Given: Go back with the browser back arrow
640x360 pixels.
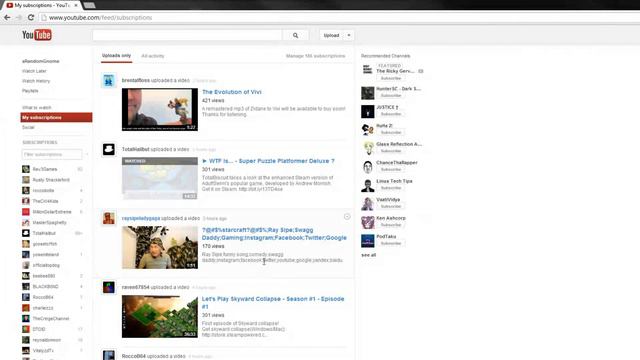Looking at the screenshot, I should tap(7, 18).
